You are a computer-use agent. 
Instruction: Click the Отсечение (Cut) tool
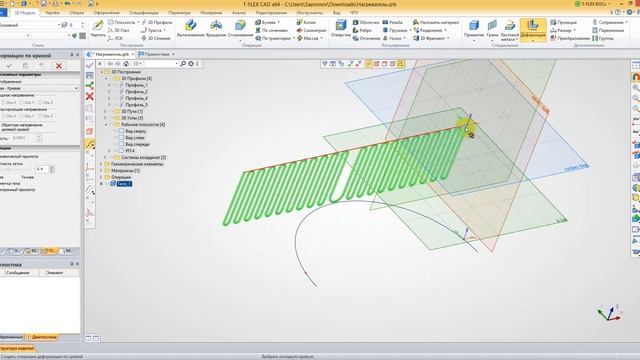[x=366, y=38]
